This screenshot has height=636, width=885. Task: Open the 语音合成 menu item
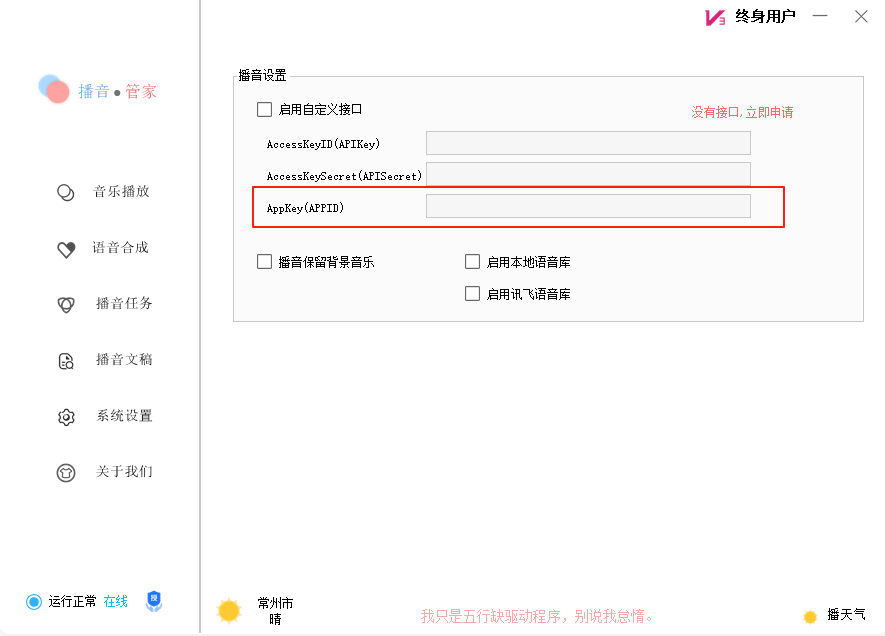click(x=120, y=248)
